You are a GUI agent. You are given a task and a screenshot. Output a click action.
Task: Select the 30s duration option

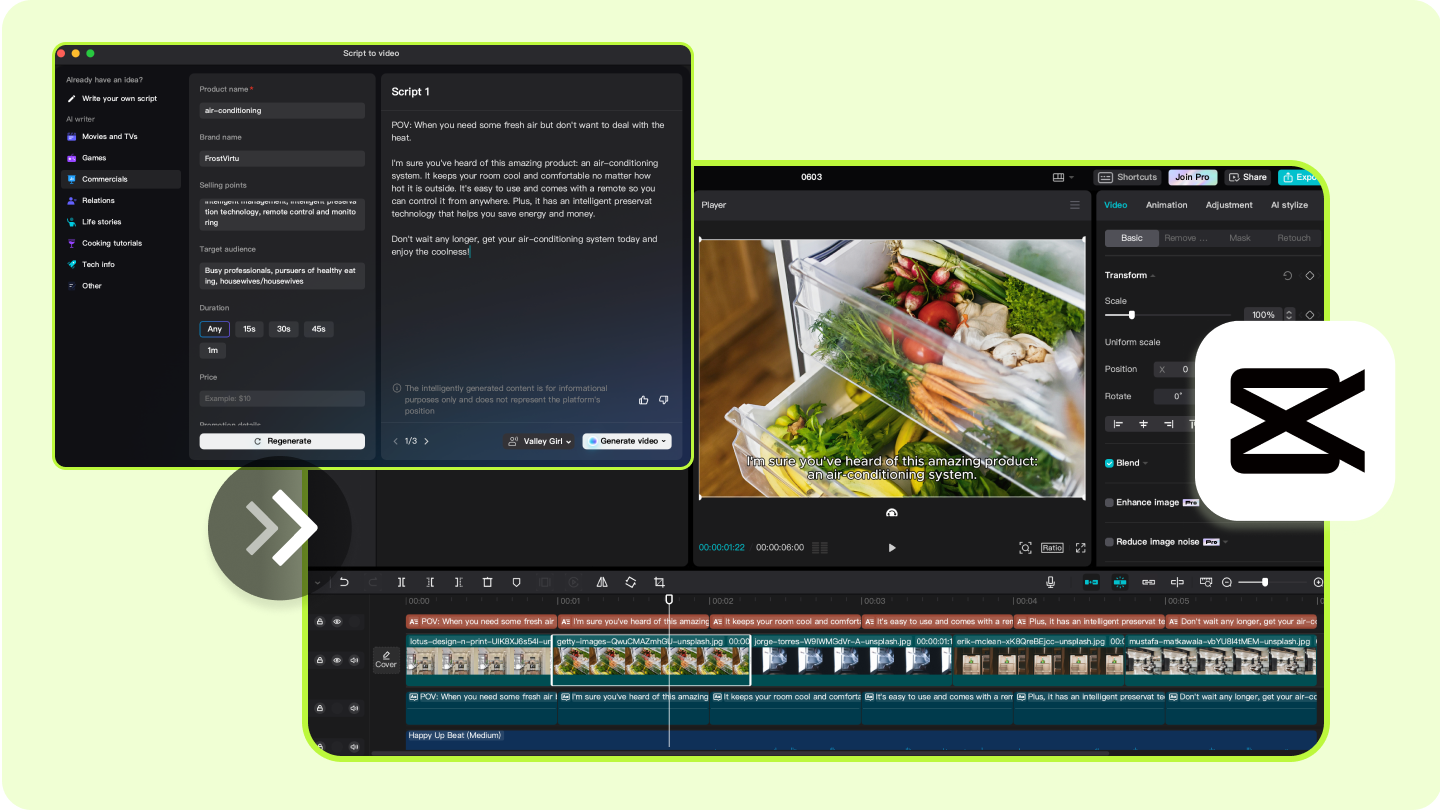tap(284, 329)
